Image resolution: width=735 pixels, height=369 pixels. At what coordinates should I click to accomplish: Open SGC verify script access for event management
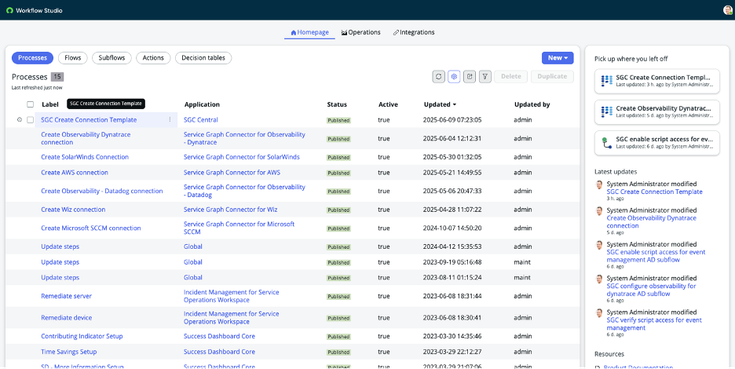[x=654, y=324]
